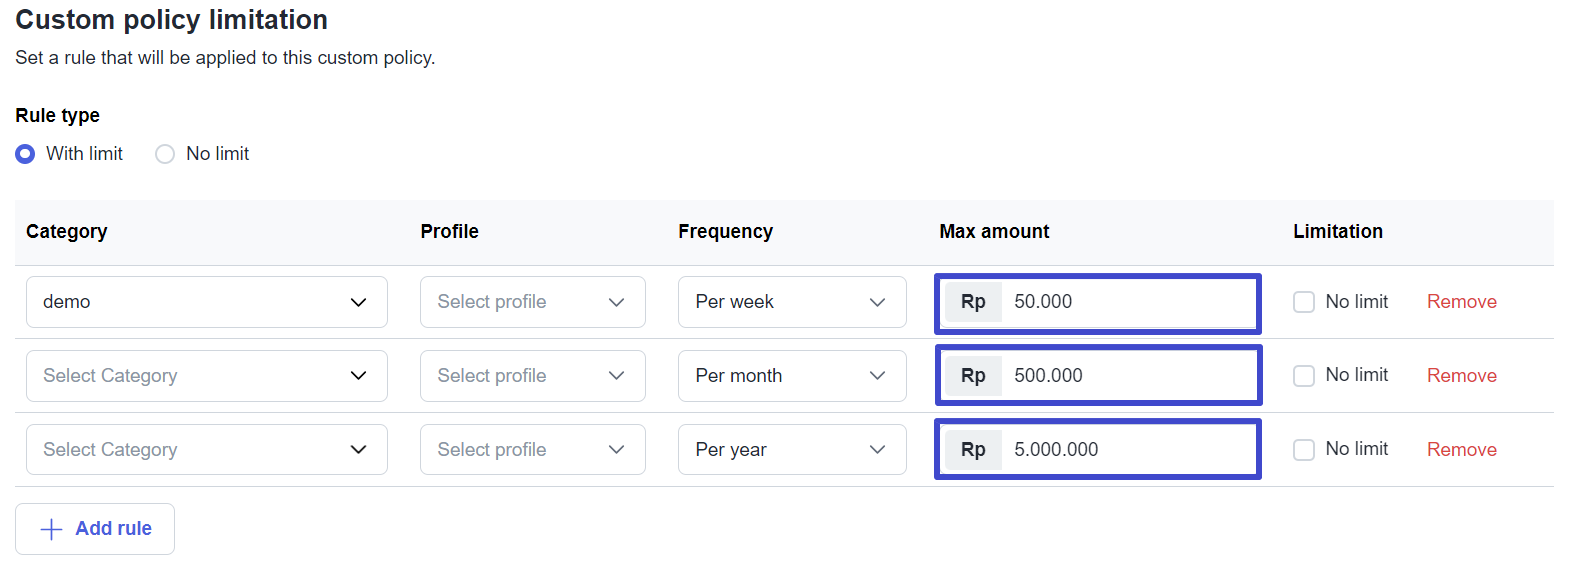1579x572 pixels.
Task: Change the "Per week" frequency dropdown
Action: (791, 302)
